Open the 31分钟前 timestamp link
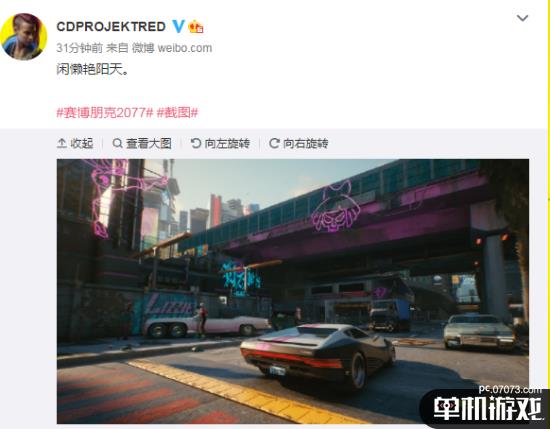The height and width of the screenshot is (429, 550). coord(79,48)
